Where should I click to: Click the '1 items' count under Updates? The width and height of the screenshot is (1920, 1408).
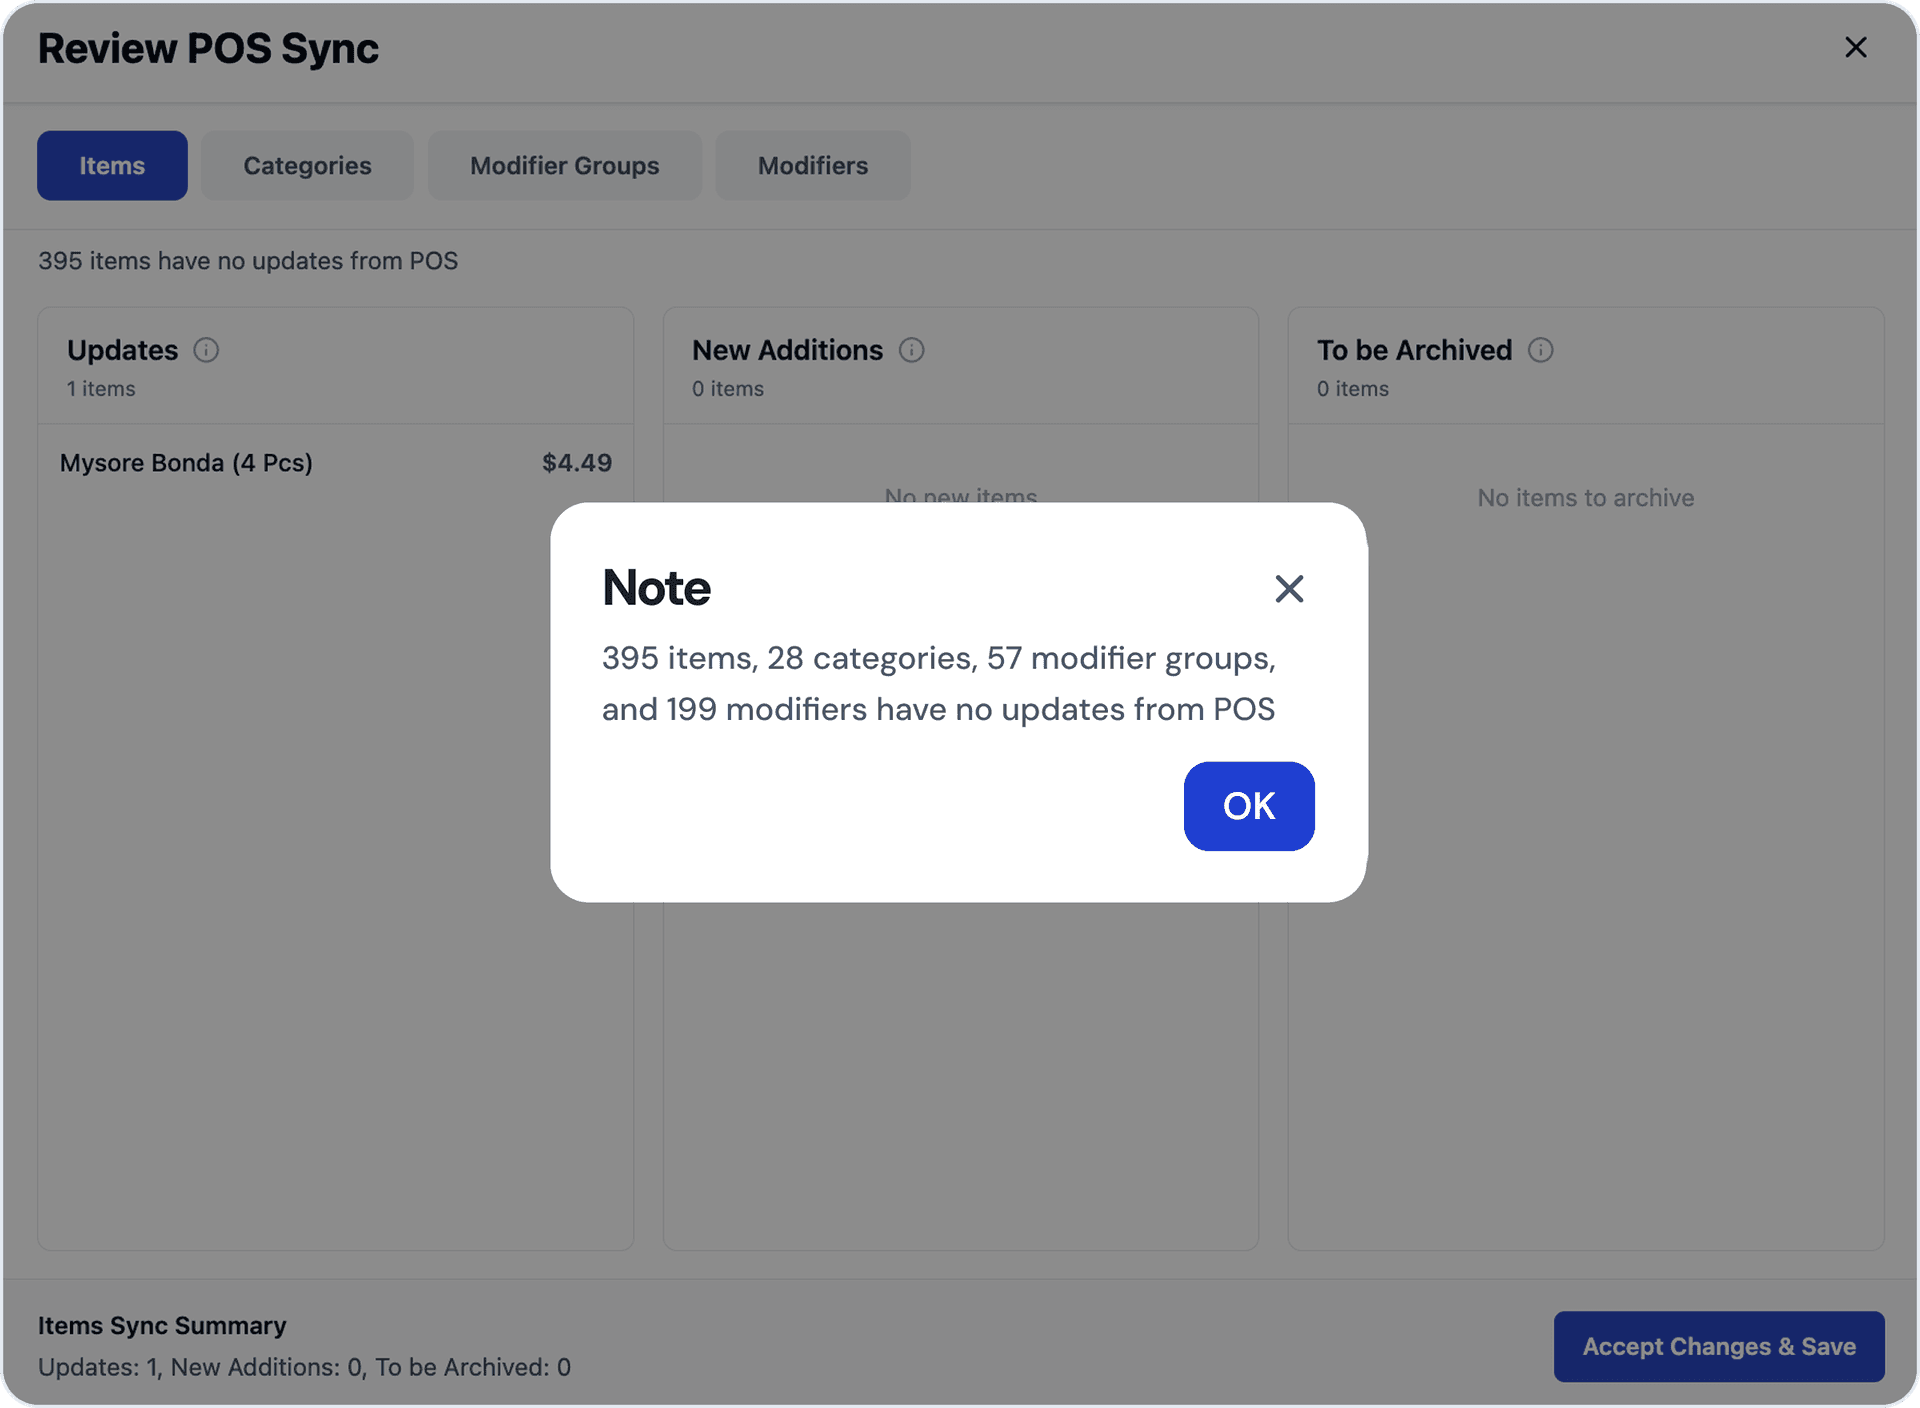click(x=101, y=389)
